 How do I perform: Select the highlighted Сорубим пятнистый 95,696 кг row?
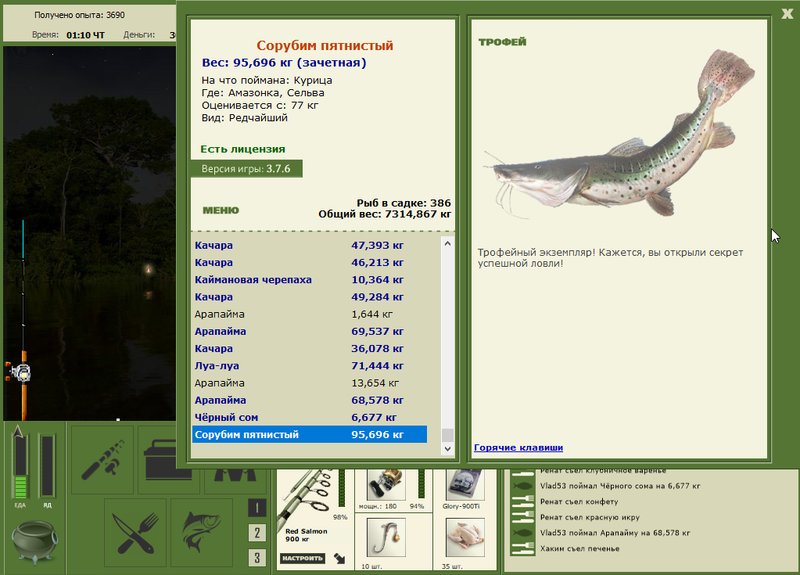[309, 435]
